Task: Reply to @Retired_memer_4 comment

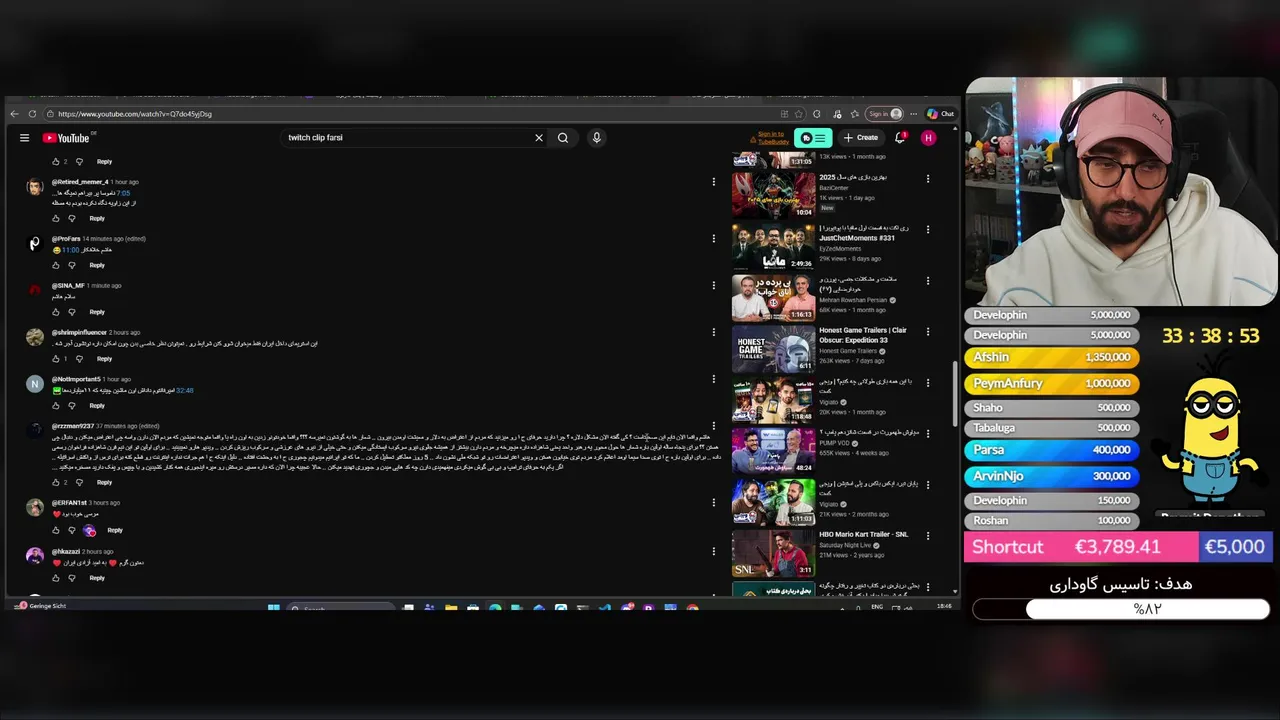Action: coord(97,218)
